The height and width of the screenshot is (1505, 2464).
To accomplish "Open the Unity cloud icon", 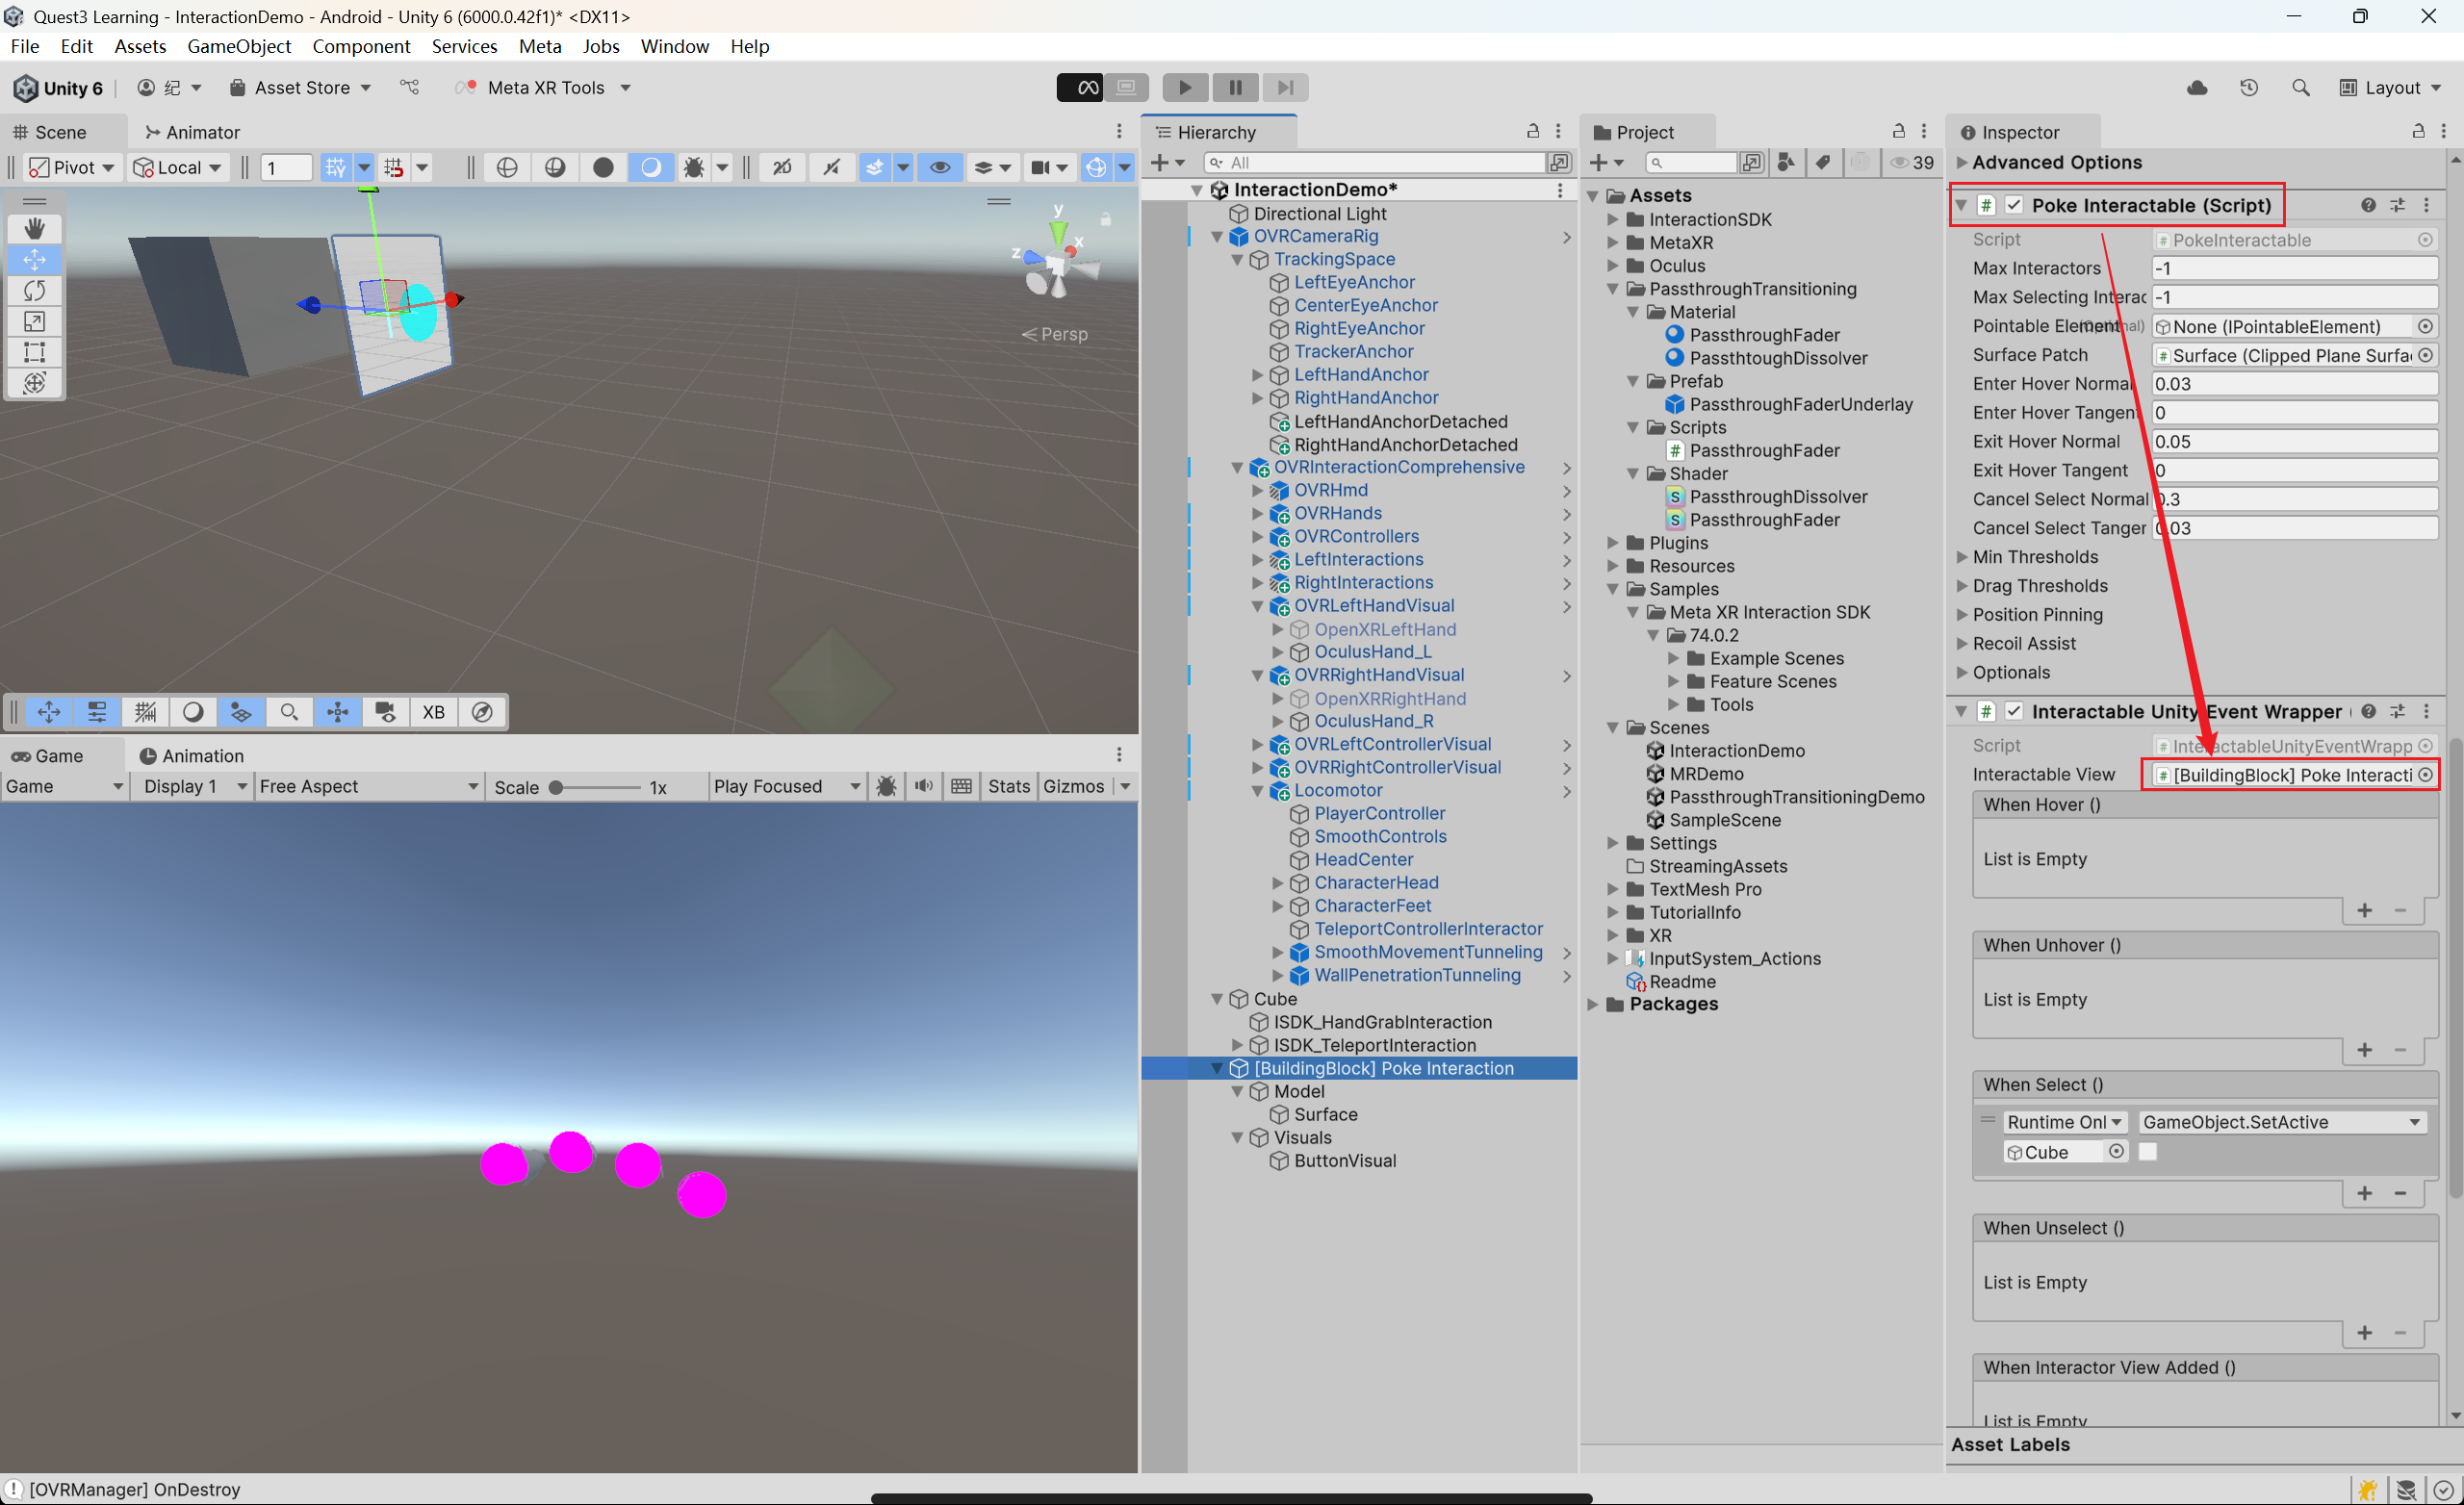I will pos(2197,88).
